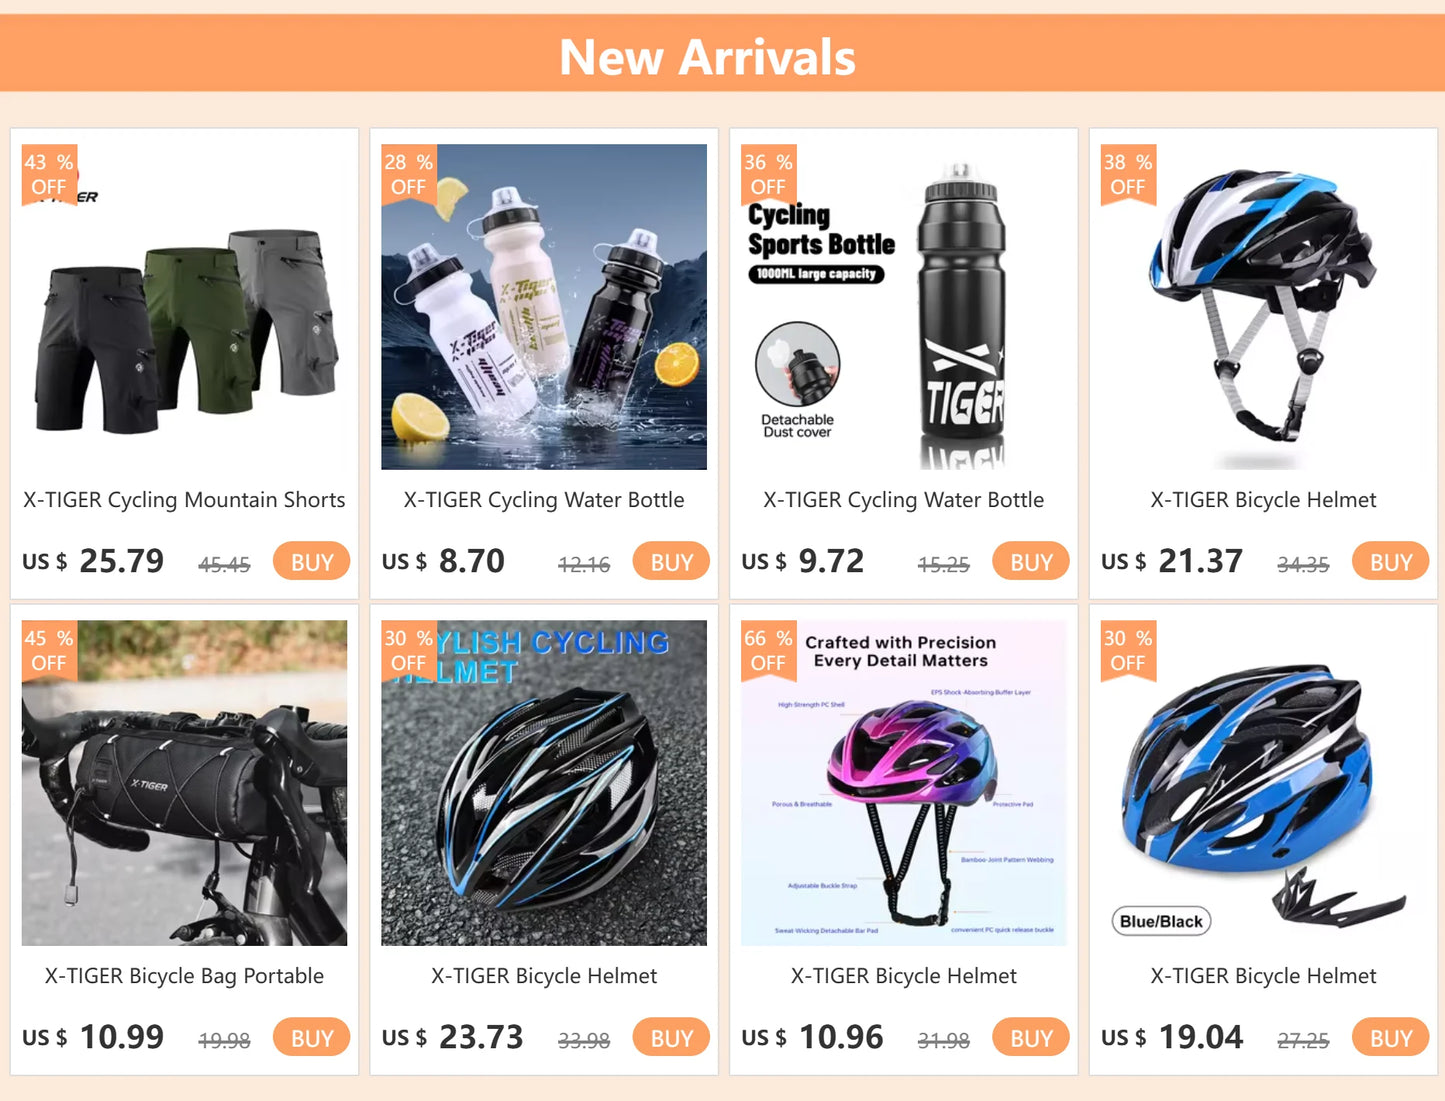Buy the 19.04 Blue/Black helmet
This screenshot has height=1101, width=1445.
(1391, 1038)
